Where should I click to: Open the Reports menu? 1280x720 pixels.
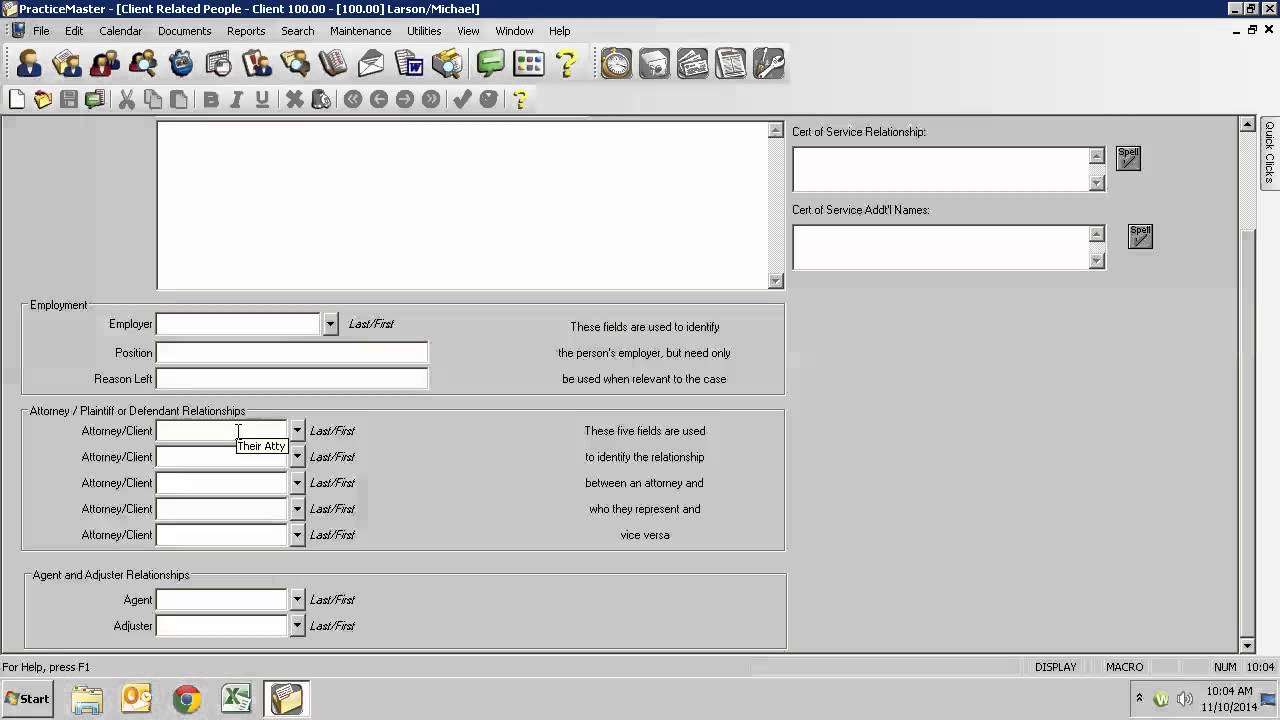pyautogui.click(x=246, y=31)
